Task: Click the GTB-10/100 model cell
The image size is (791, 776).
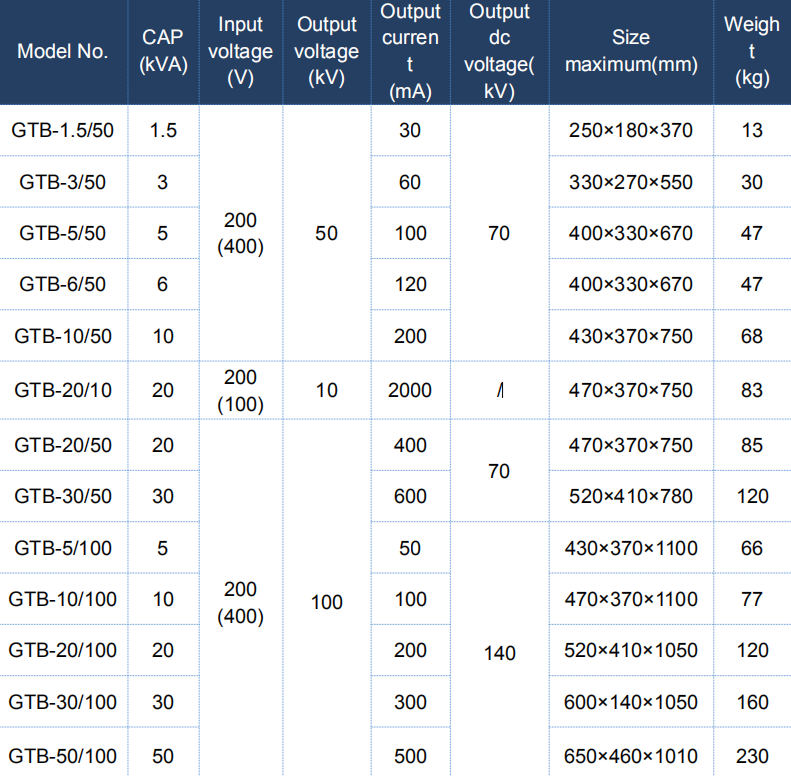Action: [x=63, y=599]
